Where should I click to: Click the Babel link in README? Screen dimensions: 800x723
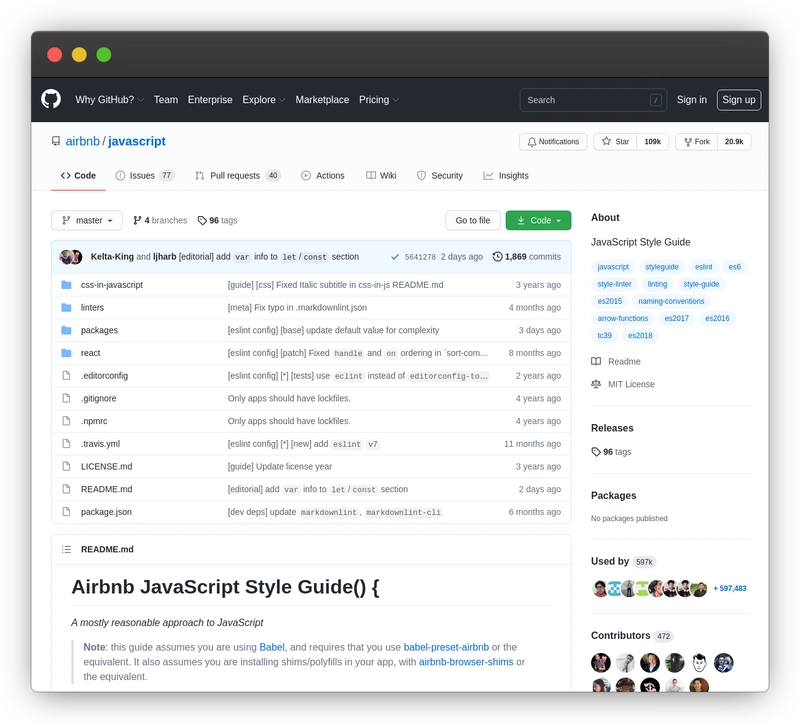(272, 647)
